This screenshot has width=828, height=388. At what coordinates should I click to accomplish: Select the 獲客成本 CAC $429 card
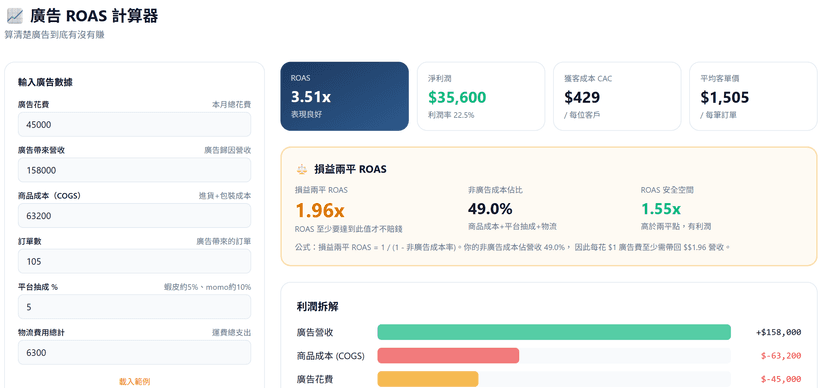pos(617,96)
